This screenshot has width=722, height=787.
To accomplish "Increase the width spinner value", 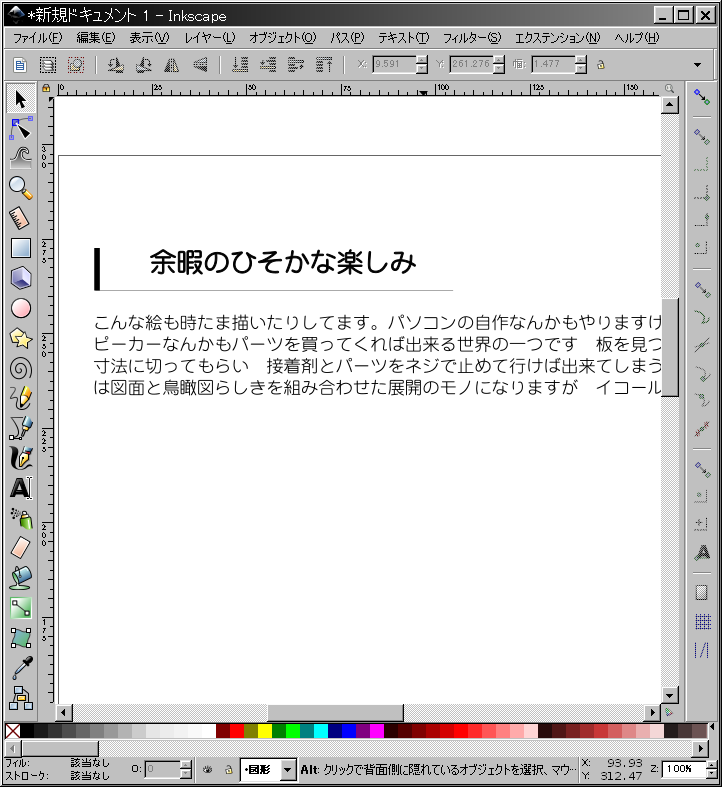I will (581, 60).
